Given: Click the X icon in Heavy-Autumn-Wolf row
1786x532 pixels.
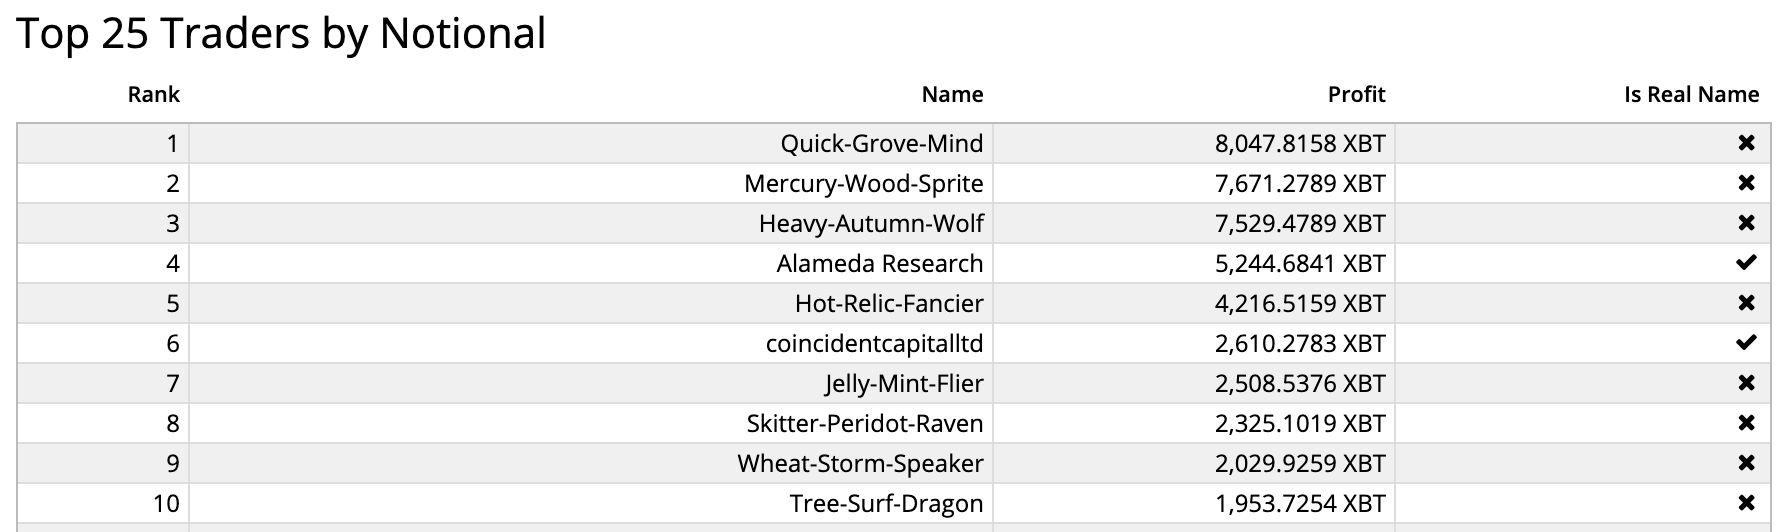Looking at the screenshot, I should pos(1746,223).
